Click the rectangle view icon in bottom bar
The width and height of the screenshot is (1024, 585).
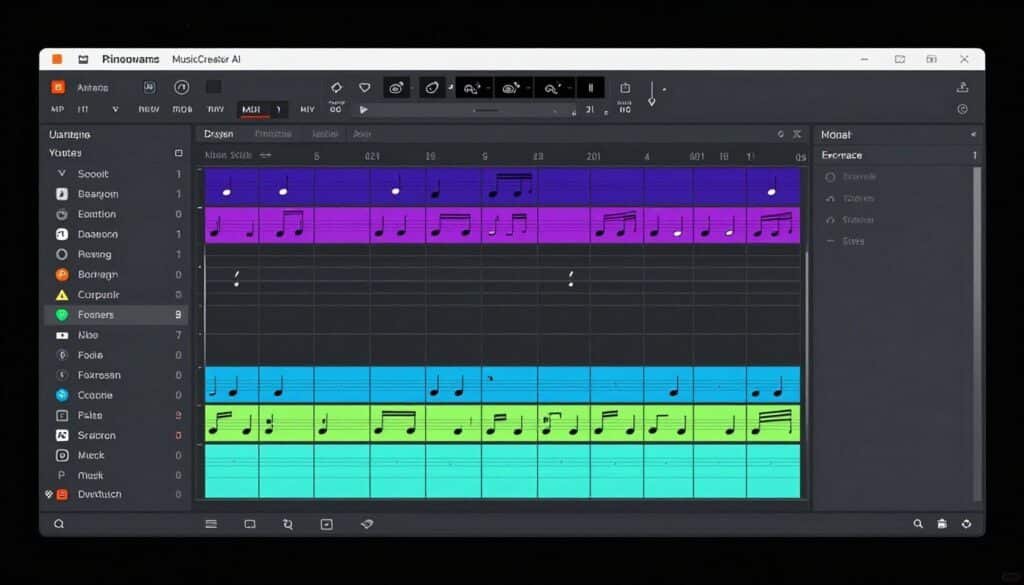click(249, 524)
